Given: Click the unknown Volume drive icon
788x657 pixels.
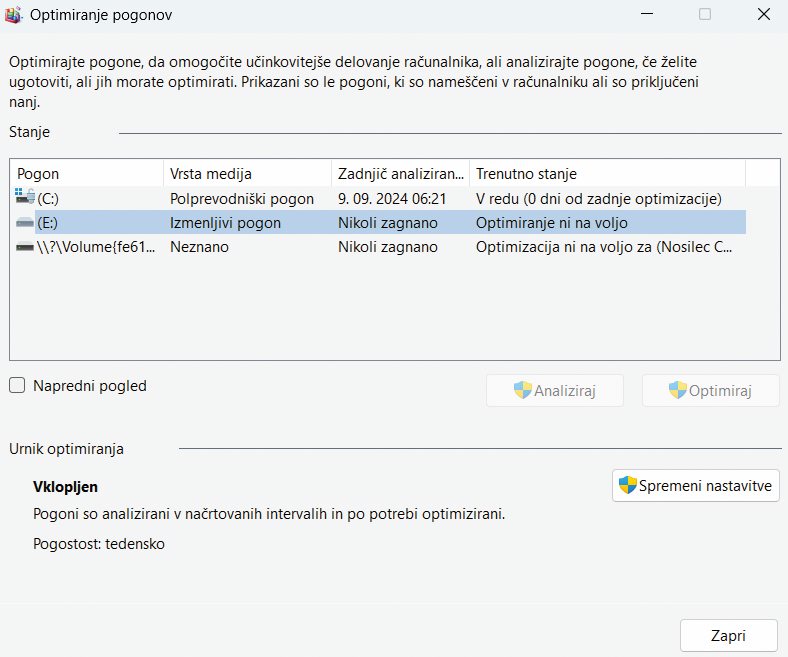Looking at the screenshot, I should 25,247.
